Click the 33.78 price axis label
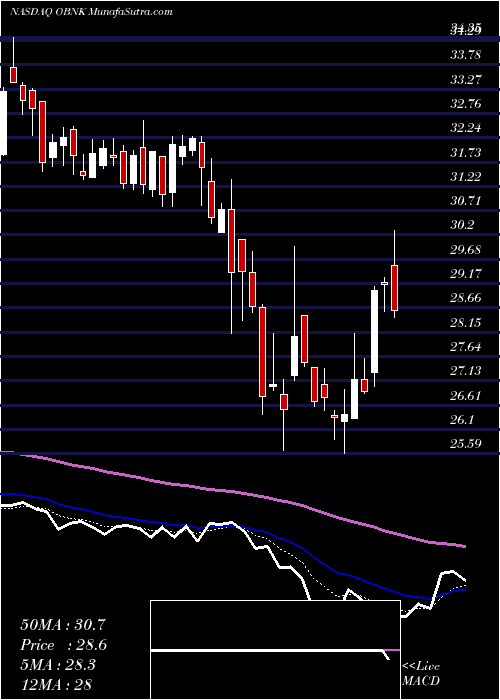Screen dimensions: 500x700 tap(466, 55)
